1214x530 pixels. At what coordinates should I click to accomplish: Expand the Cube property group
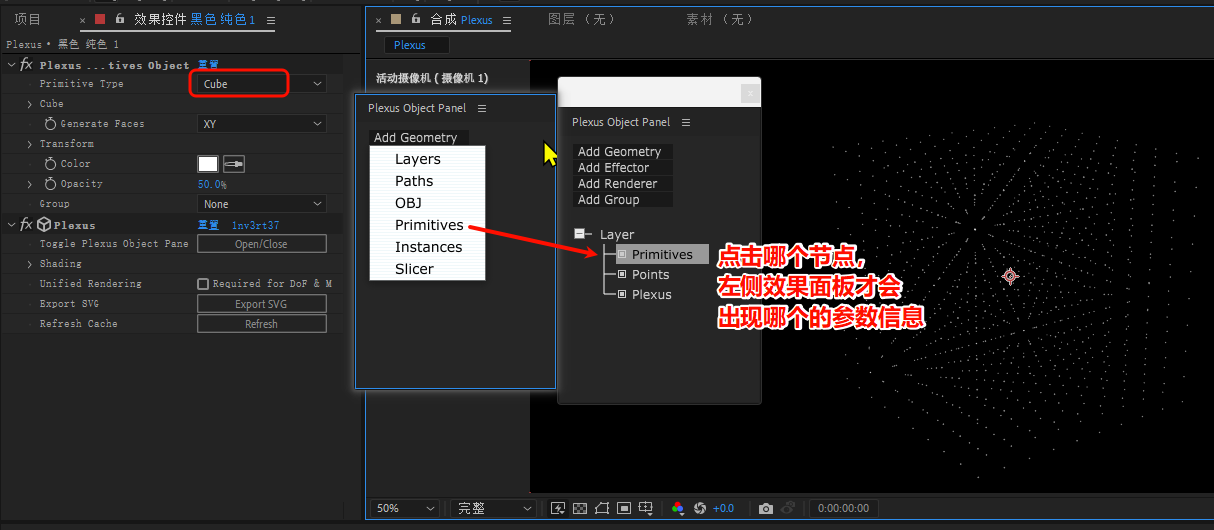(x=30, y=104)
